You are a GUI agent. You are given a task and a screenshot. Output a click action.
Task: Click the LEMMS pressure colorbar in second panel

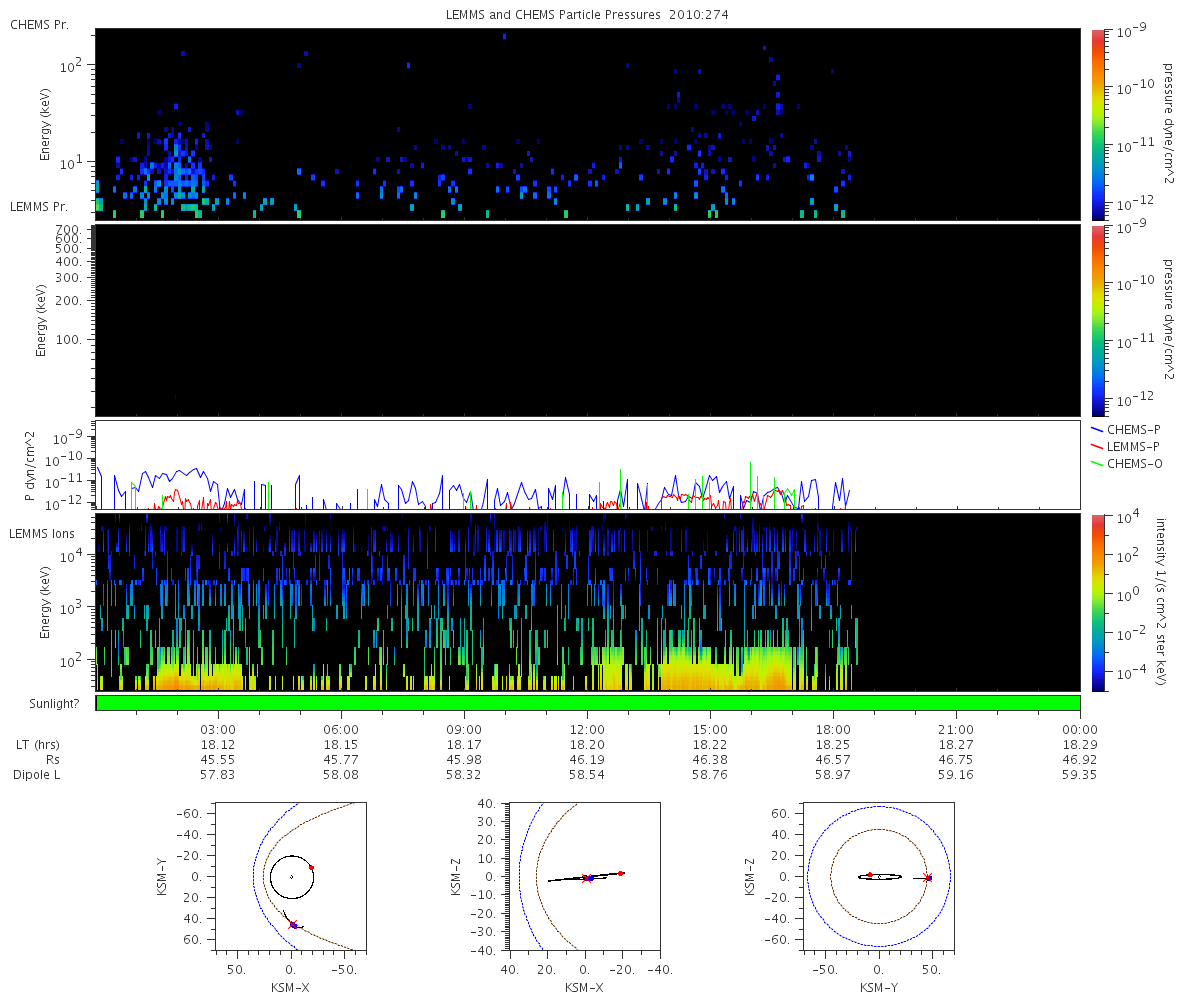click(x=1098, y=320)
